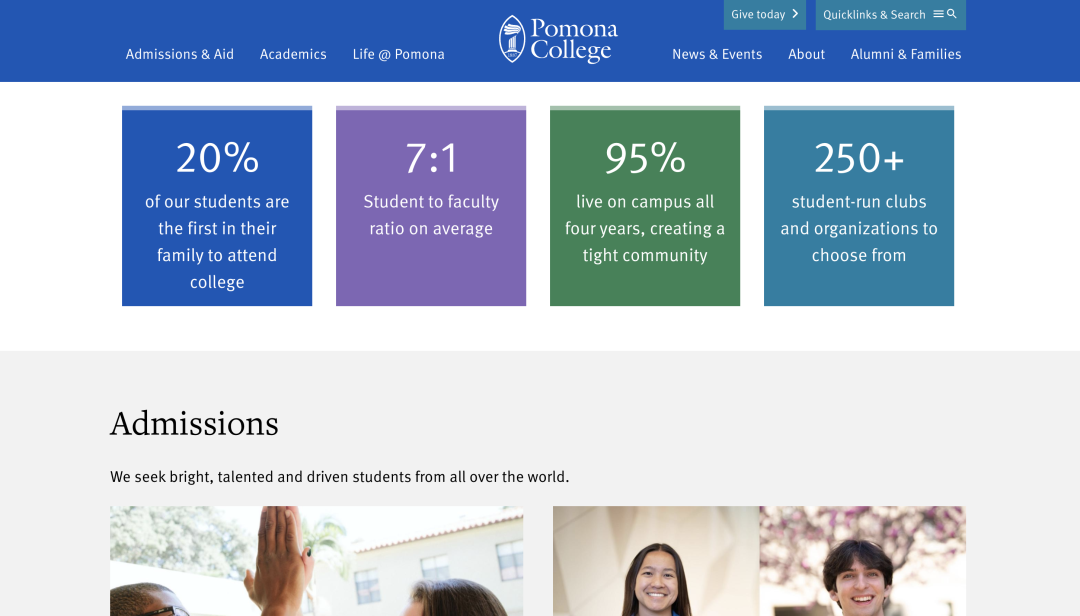Click the green 95% live on campus card
Screen dimensions: 1080x616
(645, 207)
